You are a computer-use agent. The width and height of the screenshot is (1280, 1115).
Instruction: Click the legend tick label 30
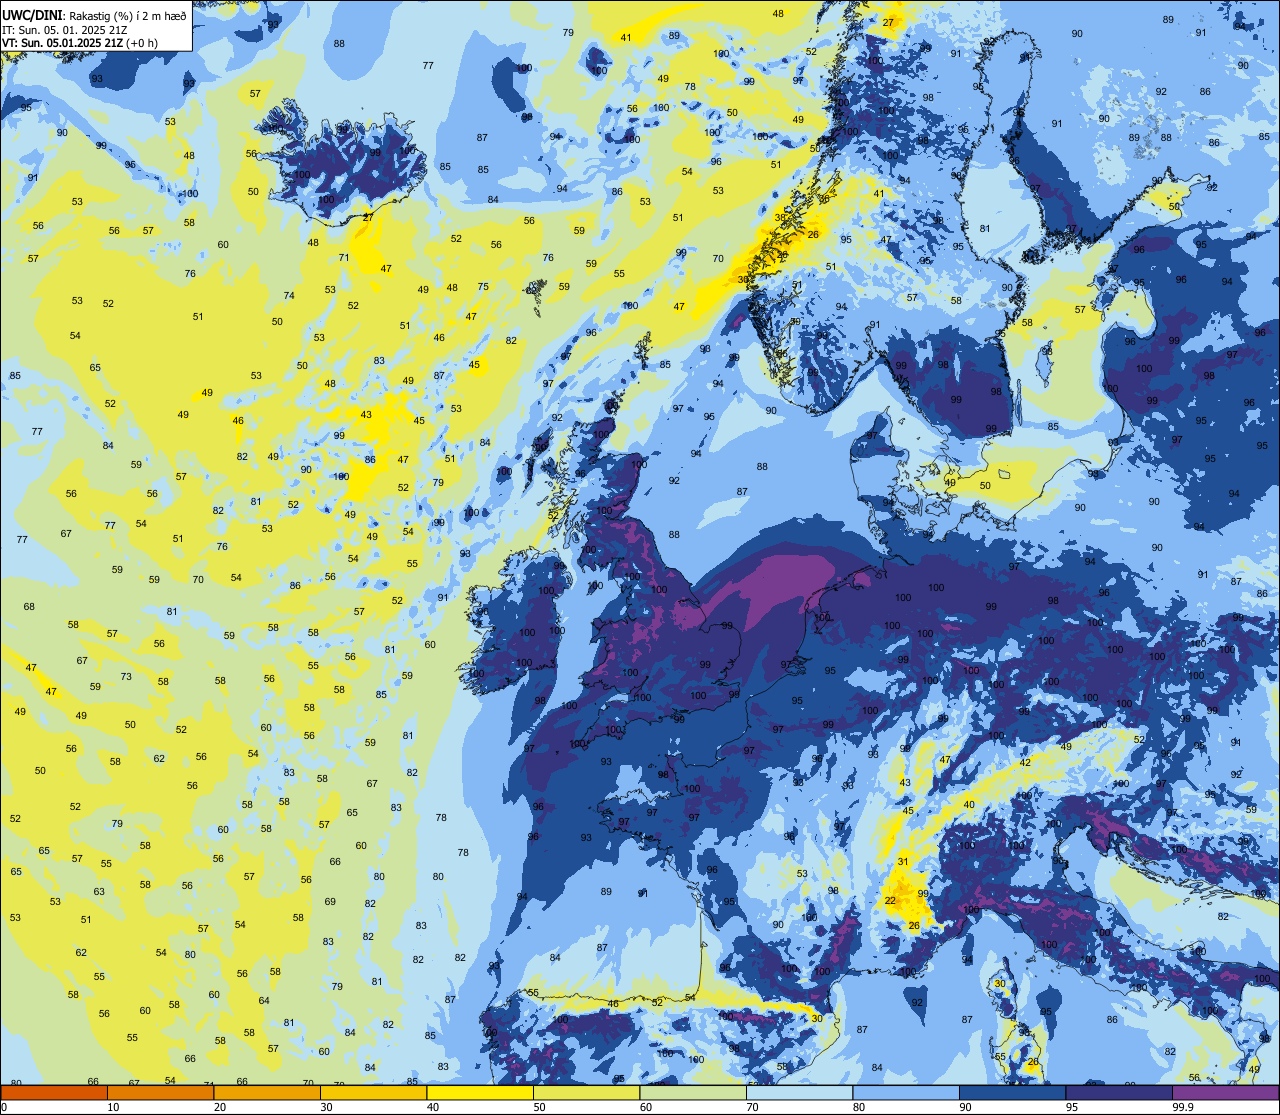(326, 1107)
